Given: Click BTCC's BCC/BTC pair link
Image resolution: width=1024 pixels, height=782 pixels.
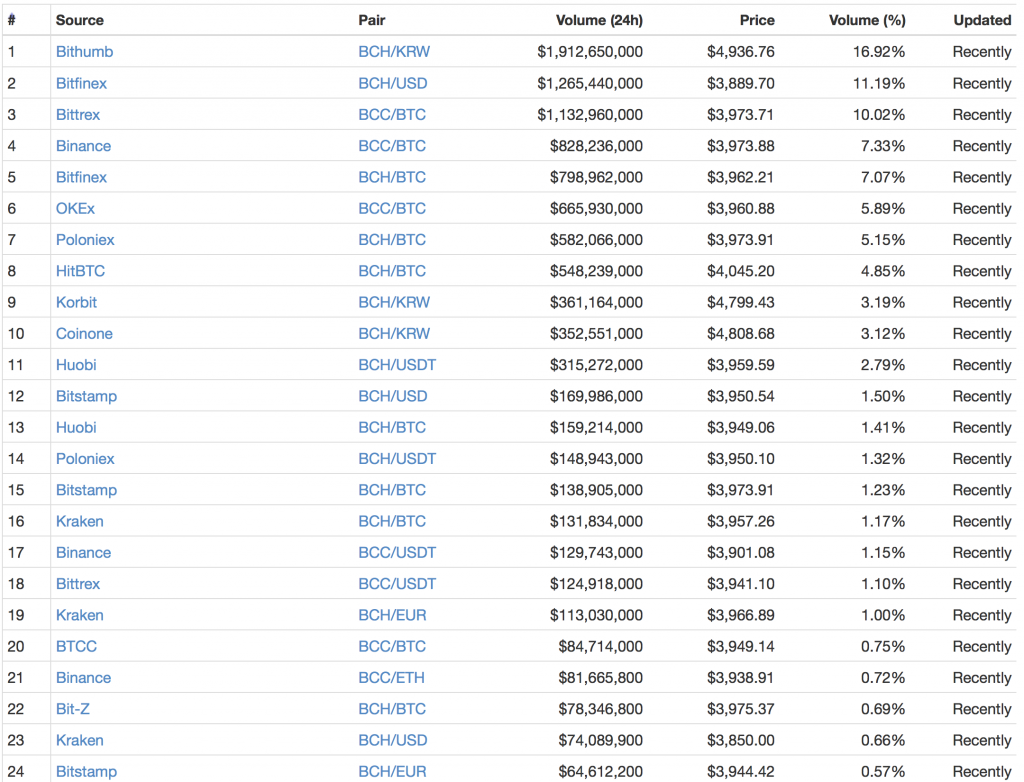Looking at the screenshot, I should tap(392, 647).
